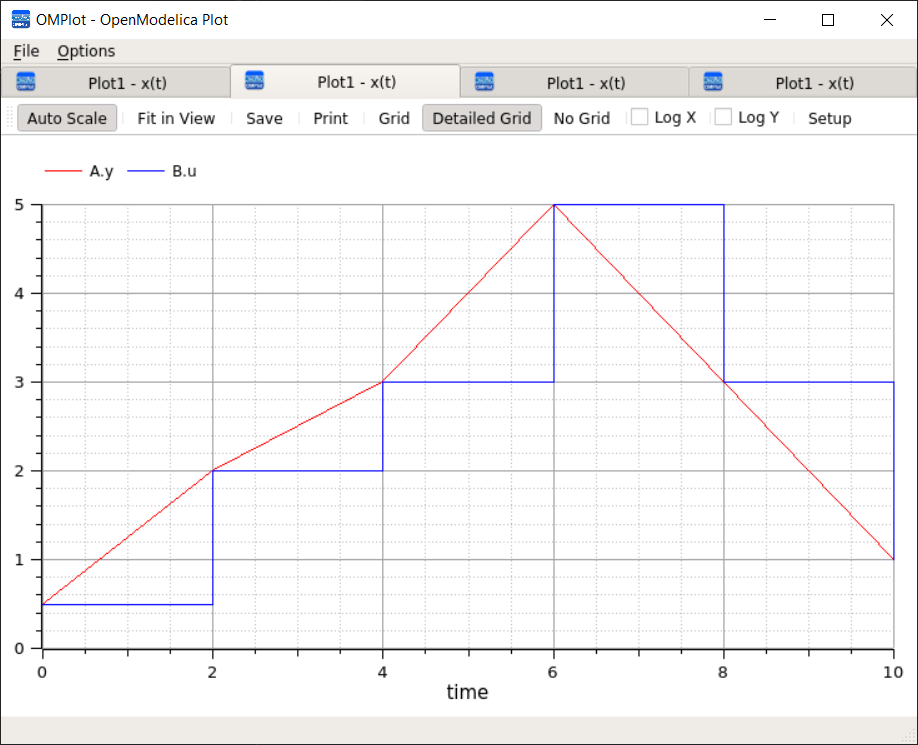Viewport: 918px width, 745px height.
Task: Click the OMPlot icon on the fourth Plot1 tab
Action: pos(713,81)
